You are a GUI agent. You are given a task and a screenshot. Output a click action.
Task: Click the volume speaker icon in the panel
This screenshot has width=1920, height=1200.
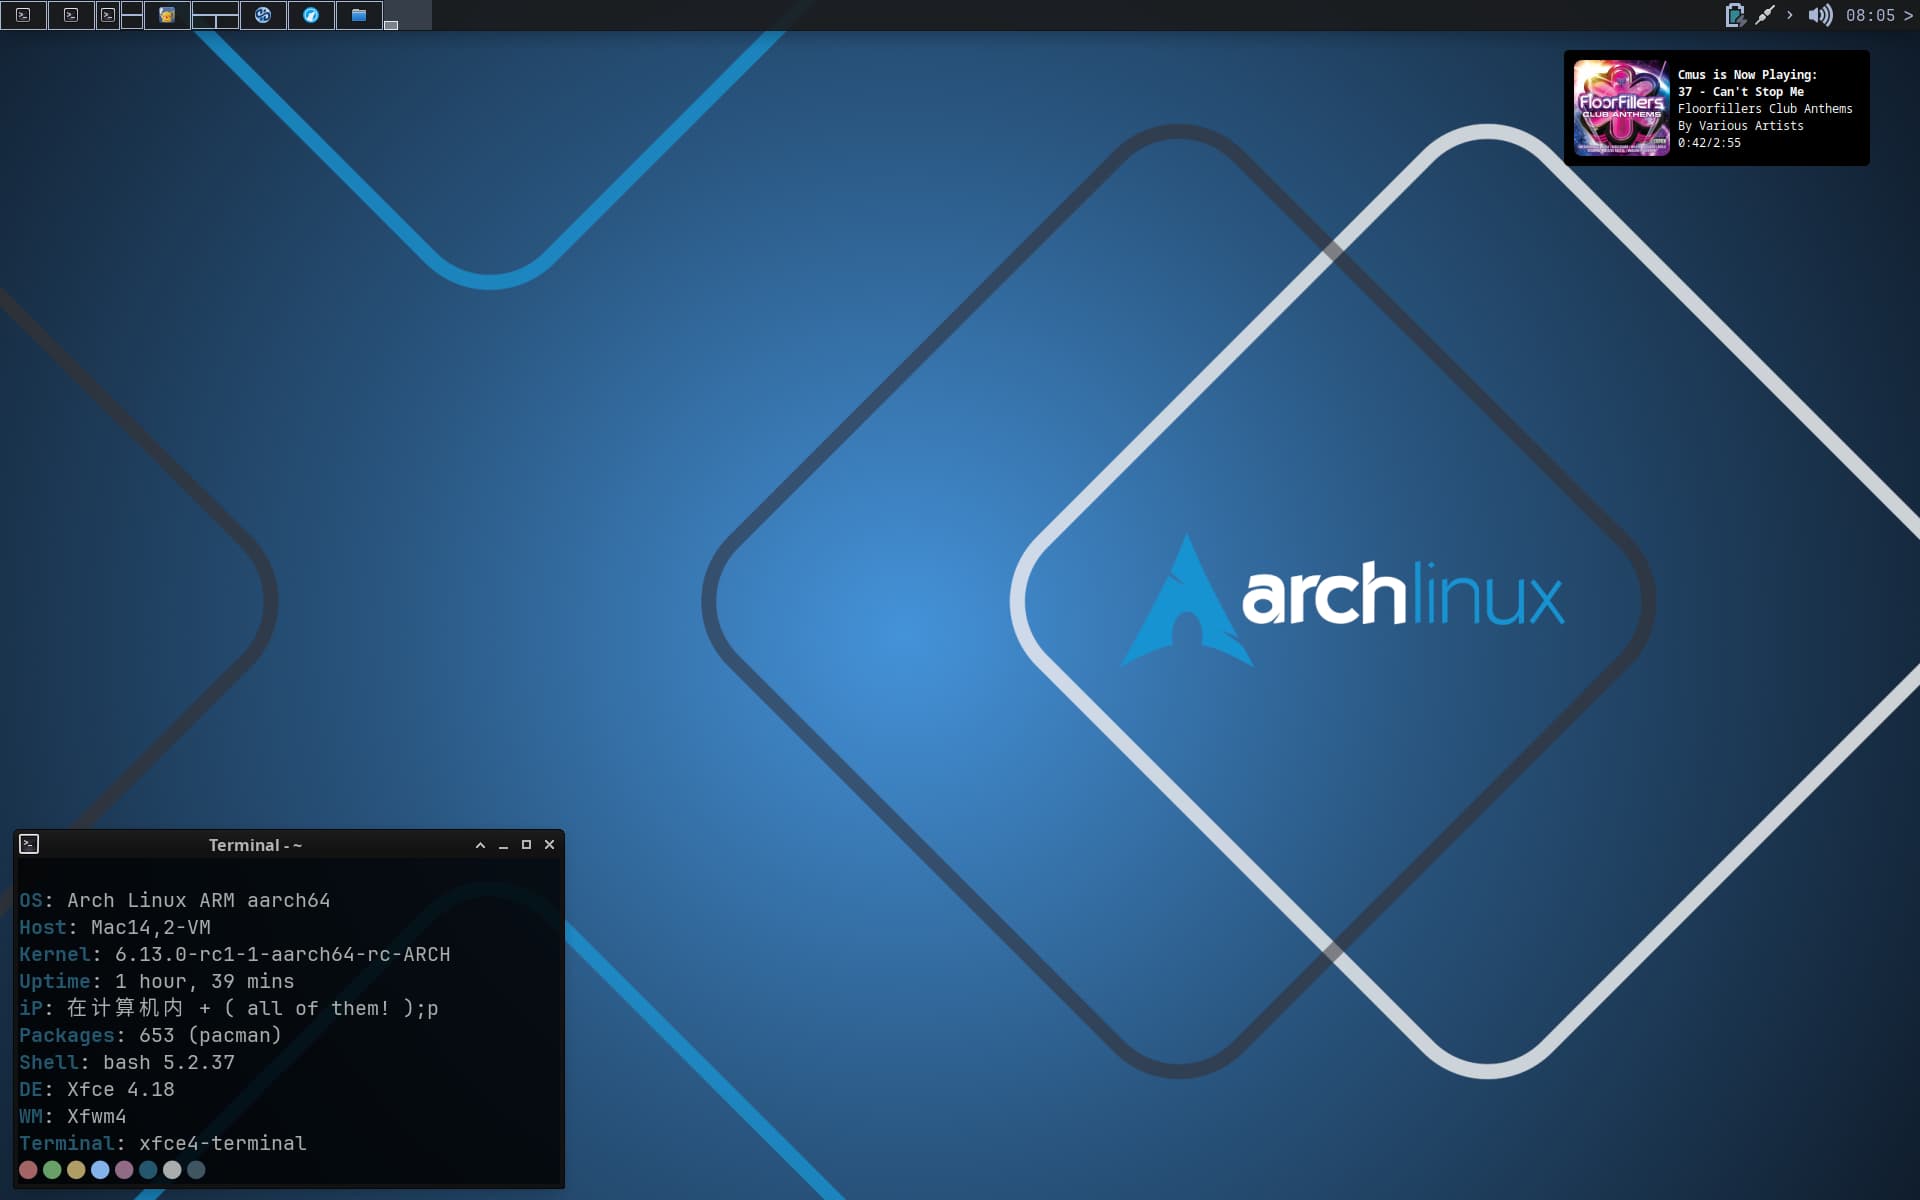(x=1820, y=15)
